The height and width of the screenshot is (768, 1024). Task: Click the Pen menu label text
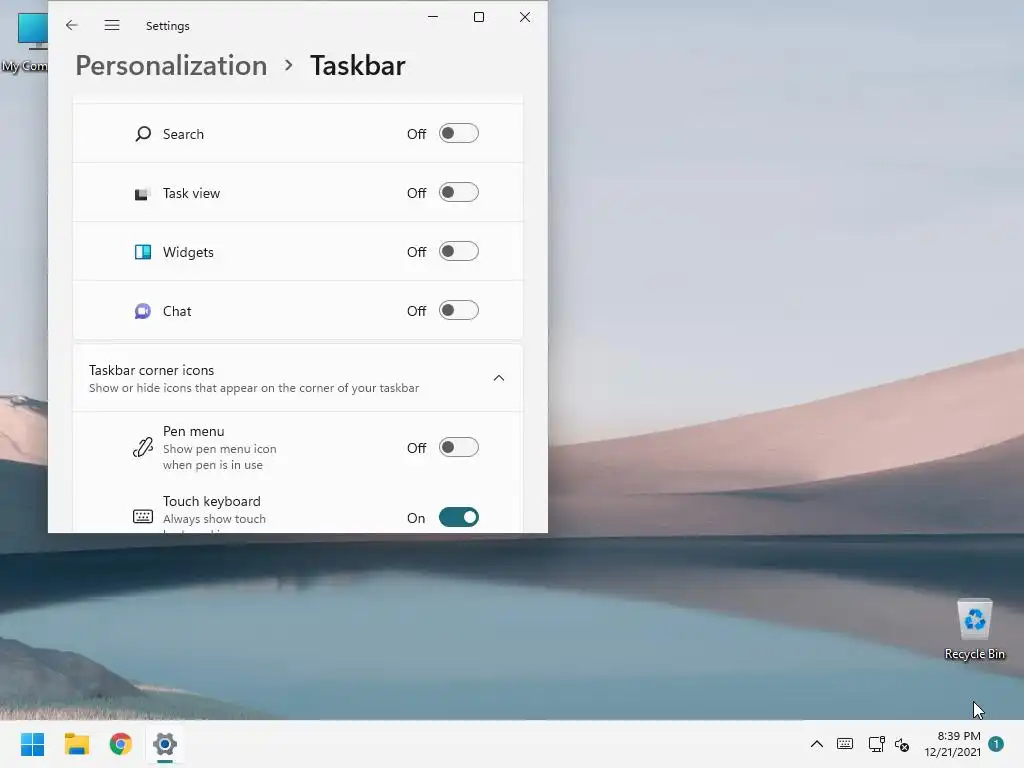point(193,431)
